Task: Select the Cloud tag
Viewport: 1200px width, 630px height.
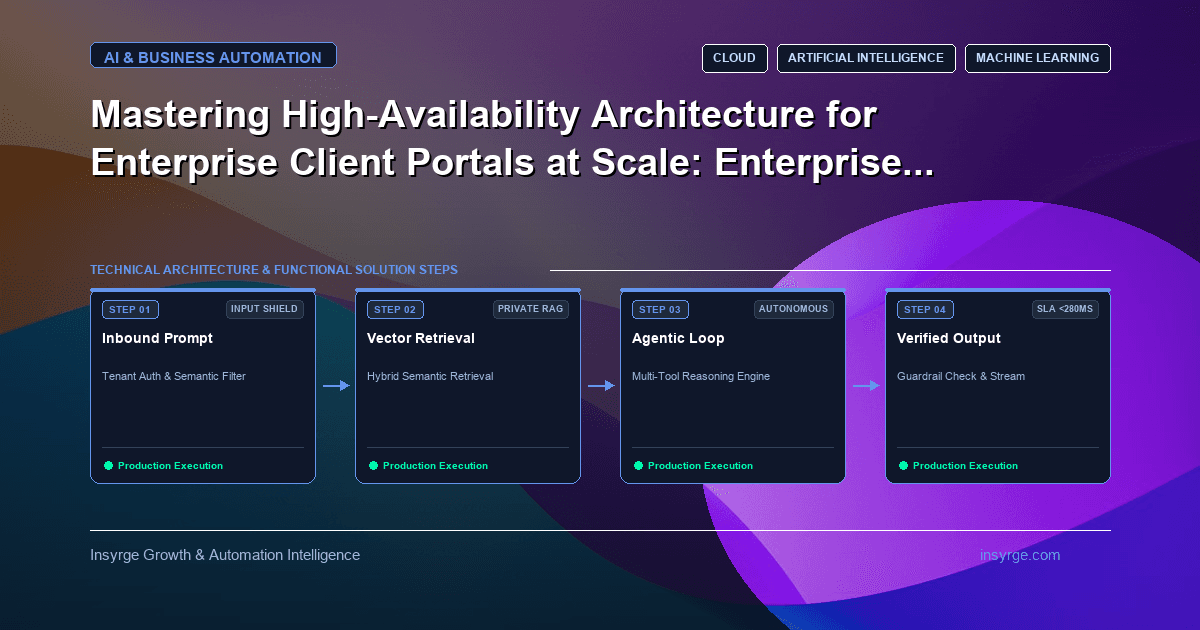Action: (734, 58)
